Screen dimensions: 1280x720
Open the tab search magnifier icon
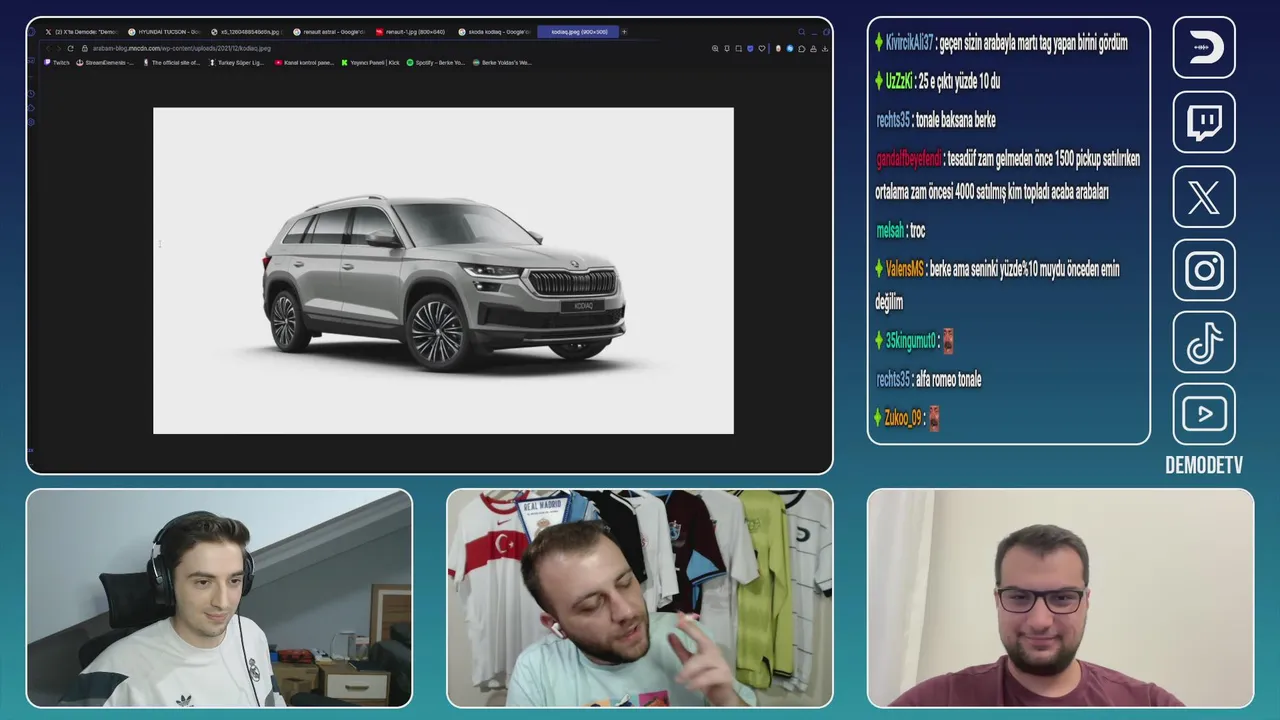click(x=801, y=32)
